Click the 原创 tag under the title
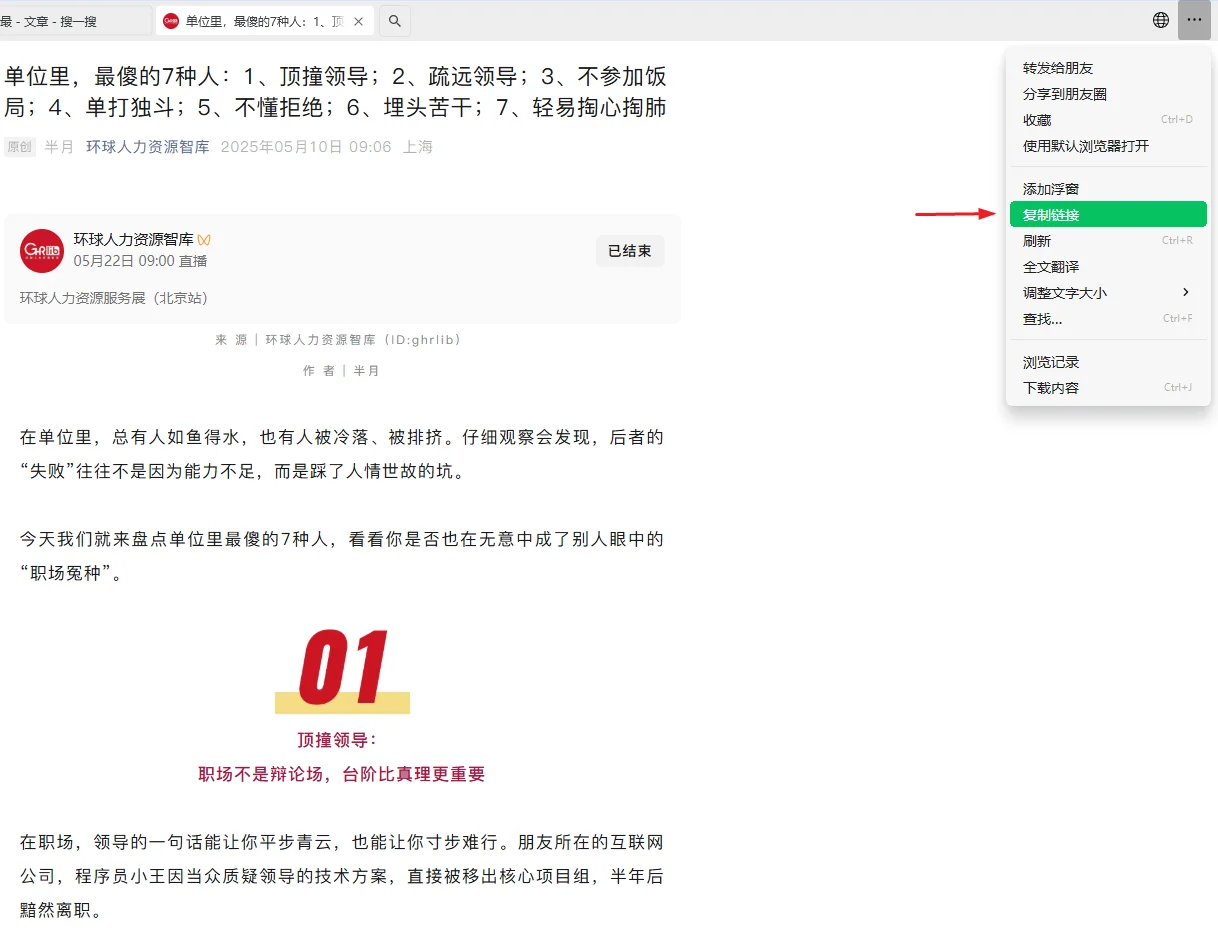The width and height of the screenshot is (1218, 937). click(x=19, y=146)
